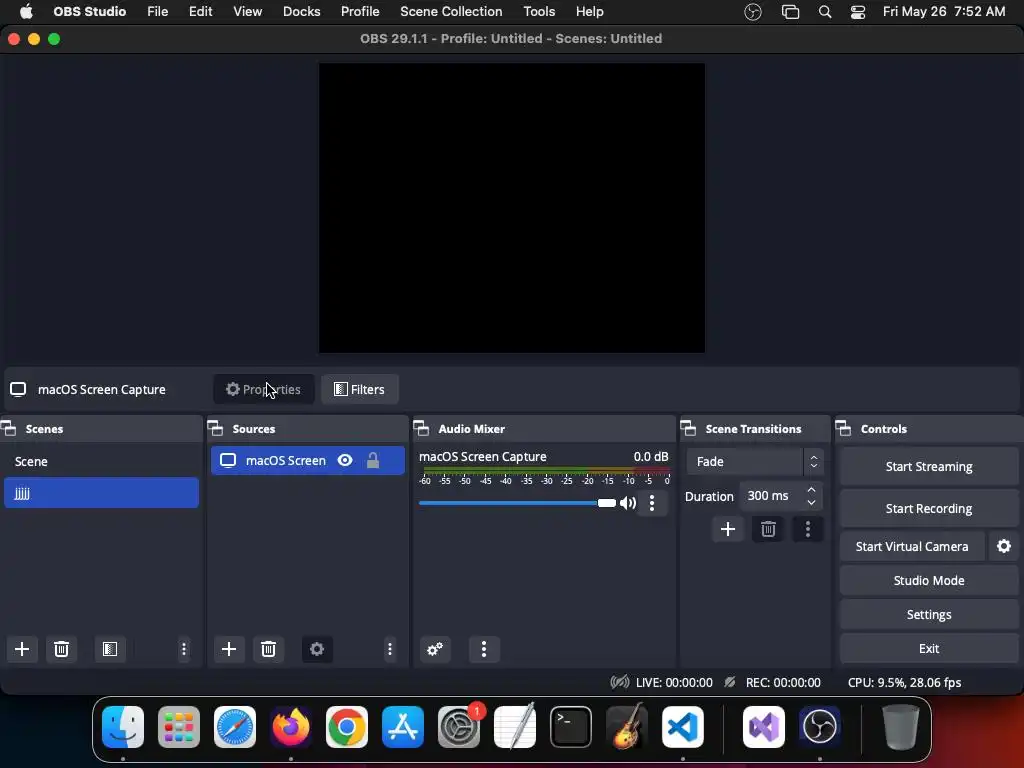Open advanced audio properties gears icon
The image size is (1024, 768).
coord(435,649)
